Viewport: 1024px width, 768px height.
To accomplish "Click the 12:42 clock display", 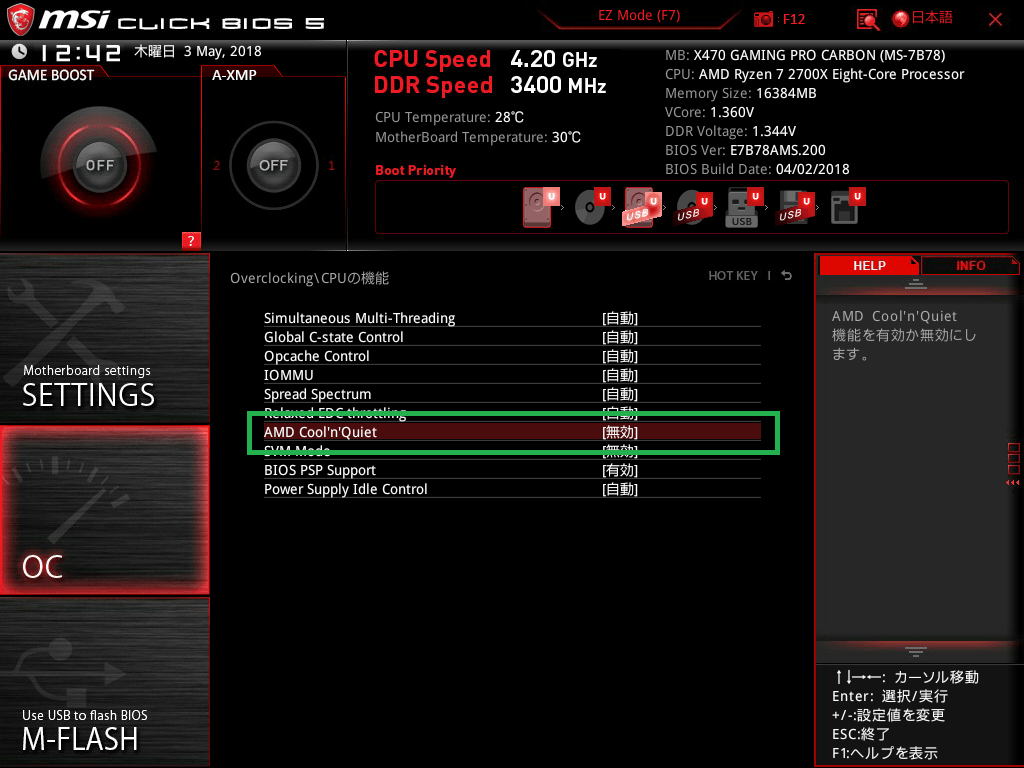I will (x=80, y=52).
